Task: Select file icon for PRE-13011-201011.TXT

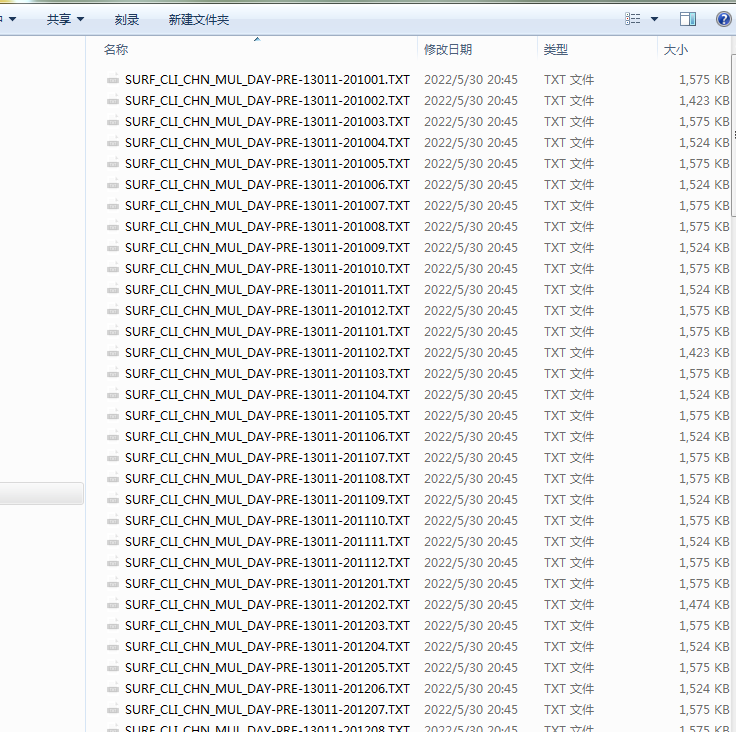Action: click(x=113, y=290)
